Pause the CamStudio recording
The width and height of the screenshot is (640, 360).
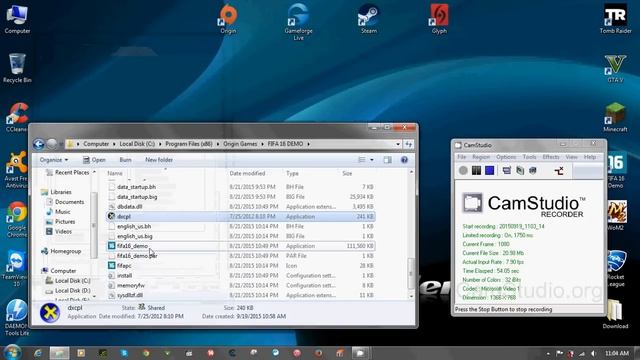click(x=476, y=171)
